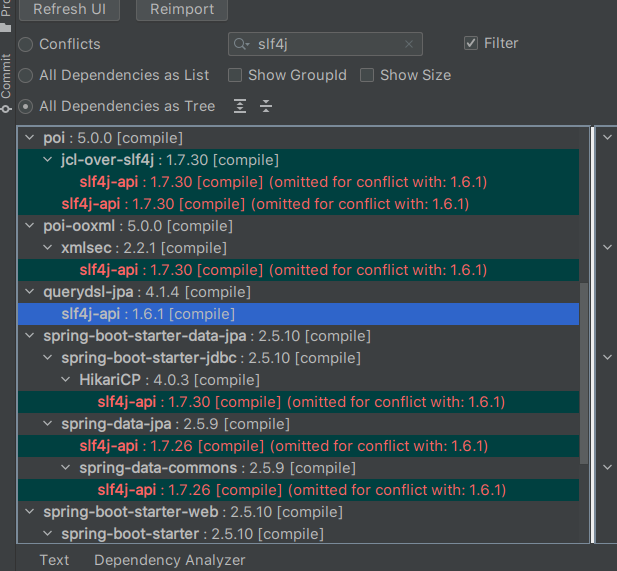Enable the Show GroupId checkbox
Viewport: 617px width, 571px height.
(235, 75)
